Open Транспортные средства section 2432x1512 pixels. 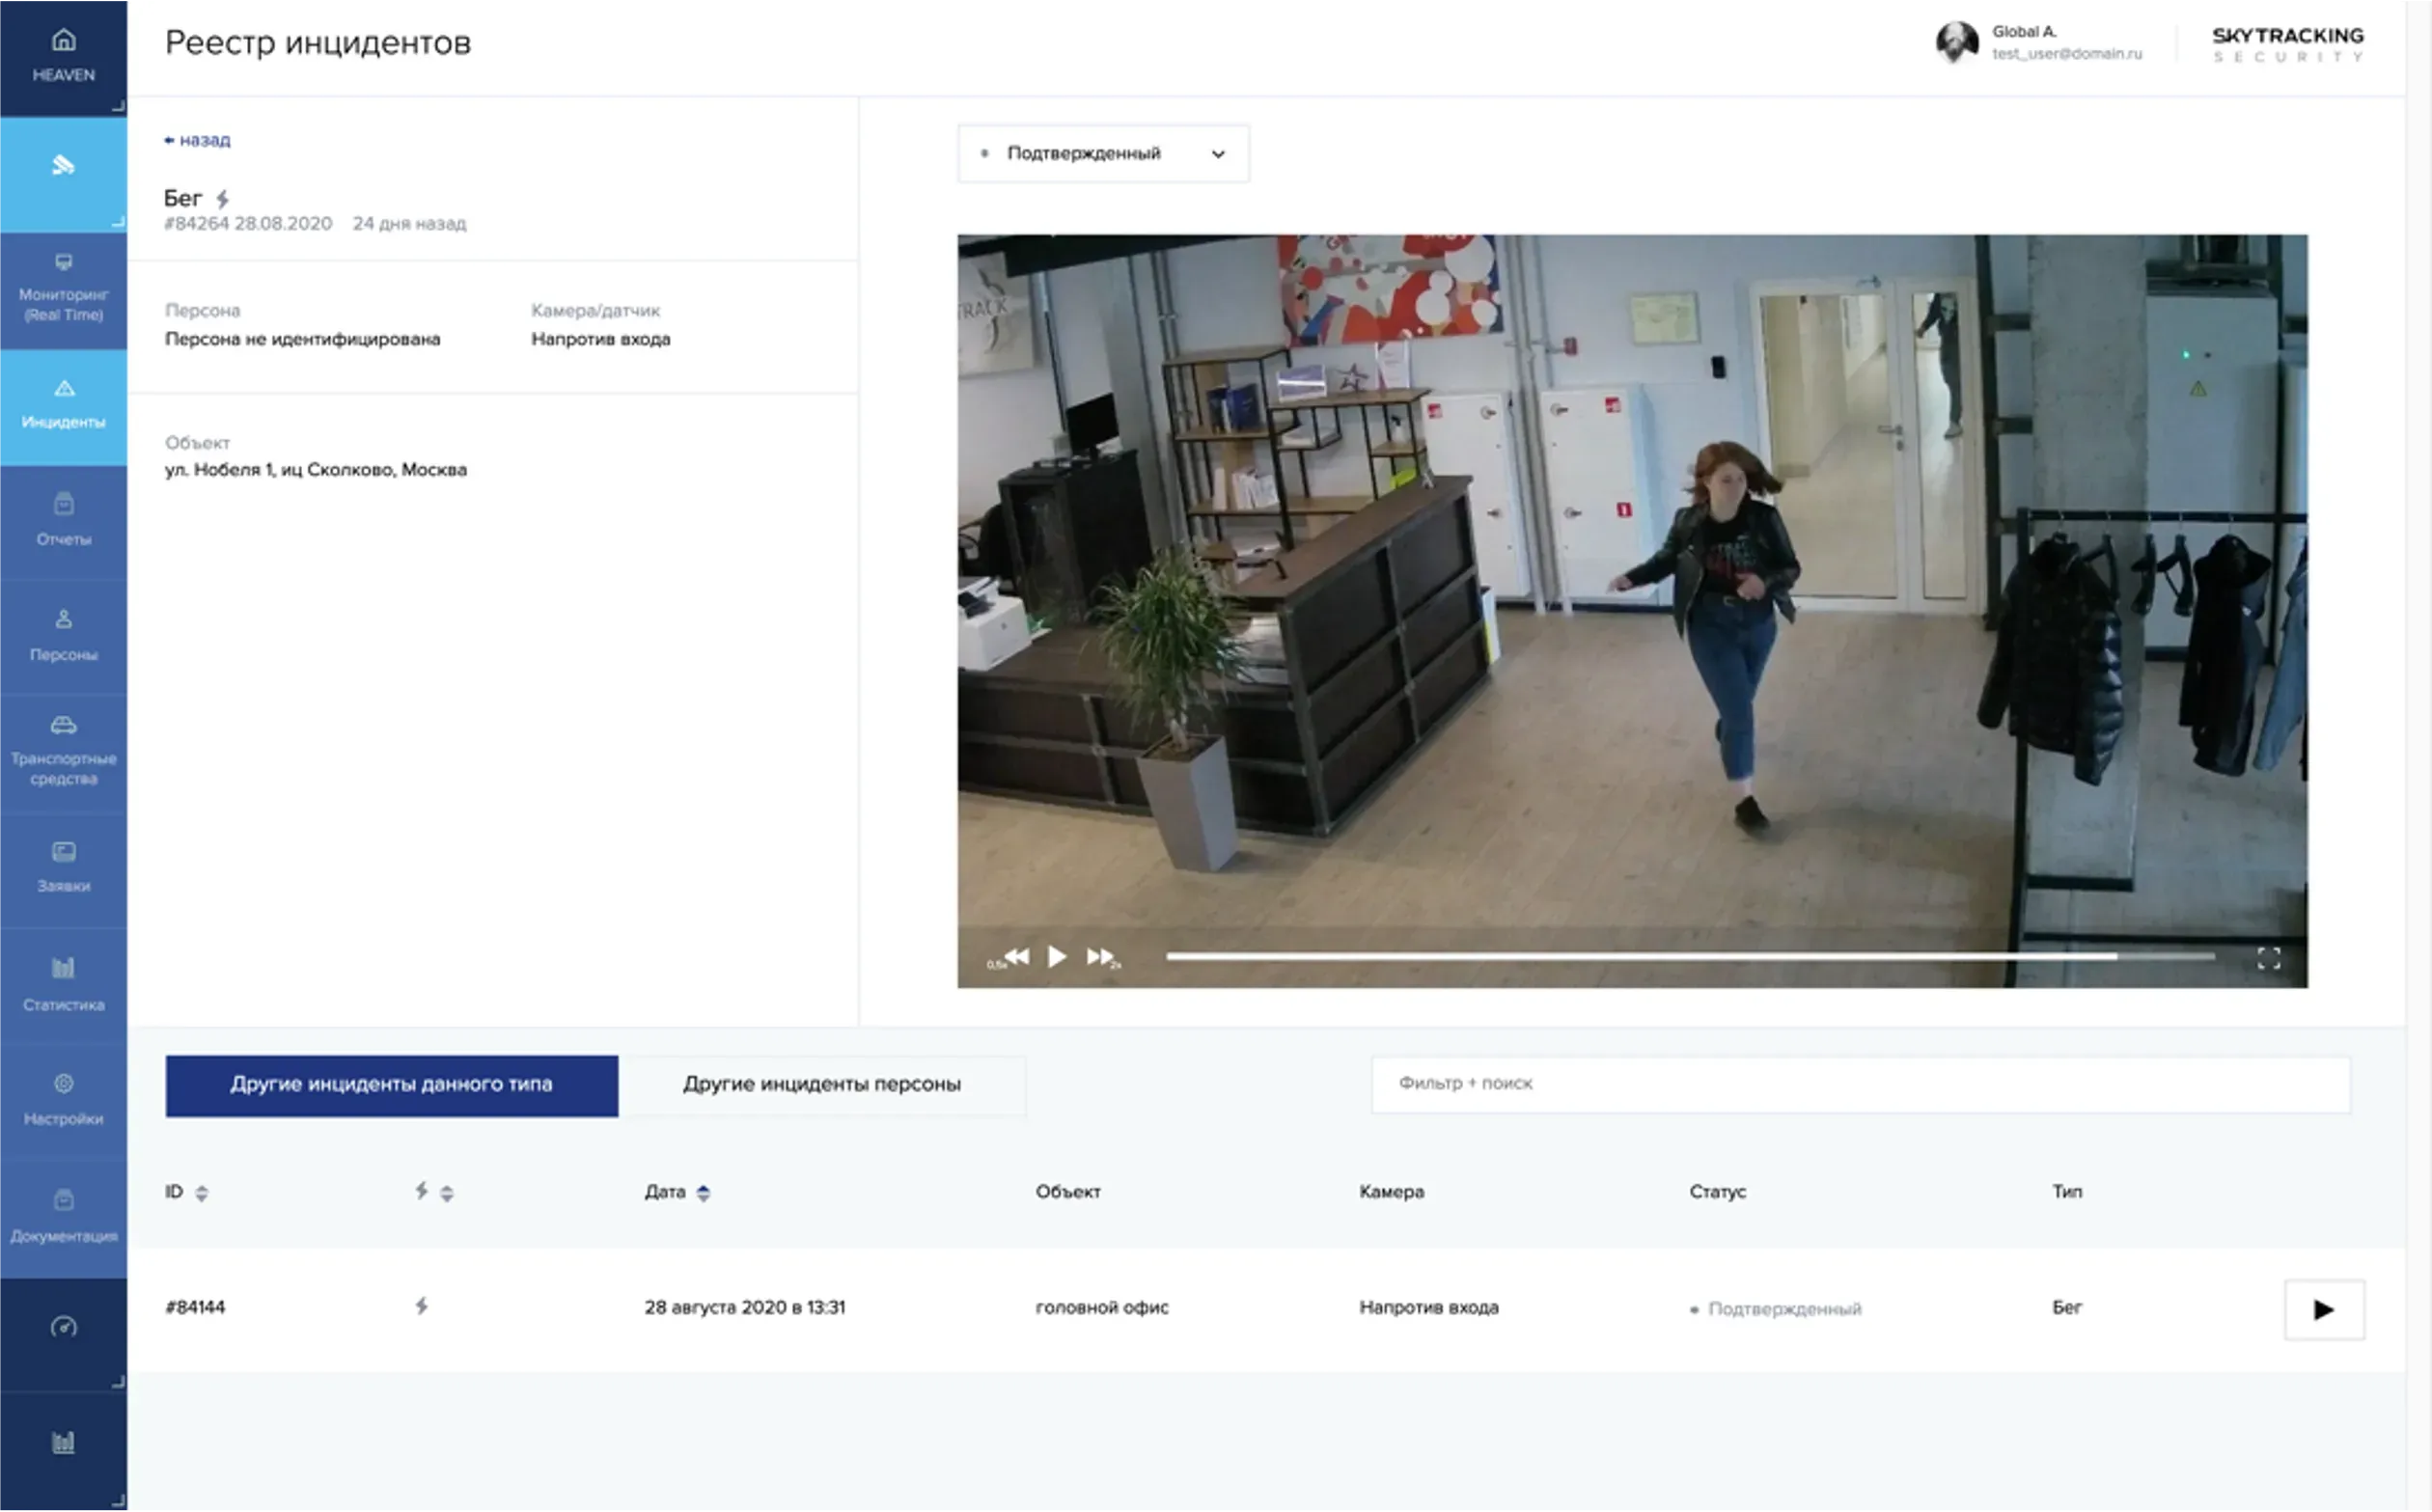(63, 753)
